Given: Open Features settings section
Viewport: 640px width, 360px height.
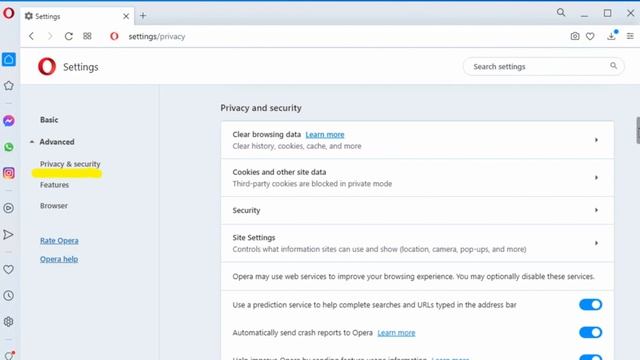Looking at the screenshot, I should [x=54, y=185].
